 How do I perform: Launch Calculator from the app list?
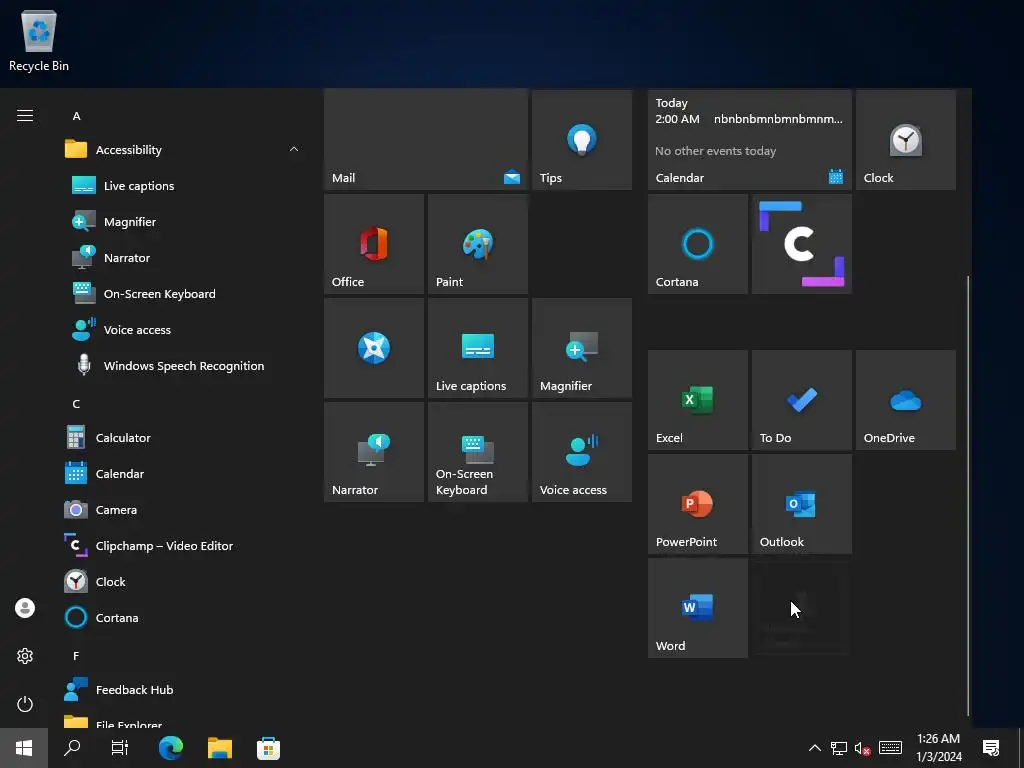tap(183, 438)
